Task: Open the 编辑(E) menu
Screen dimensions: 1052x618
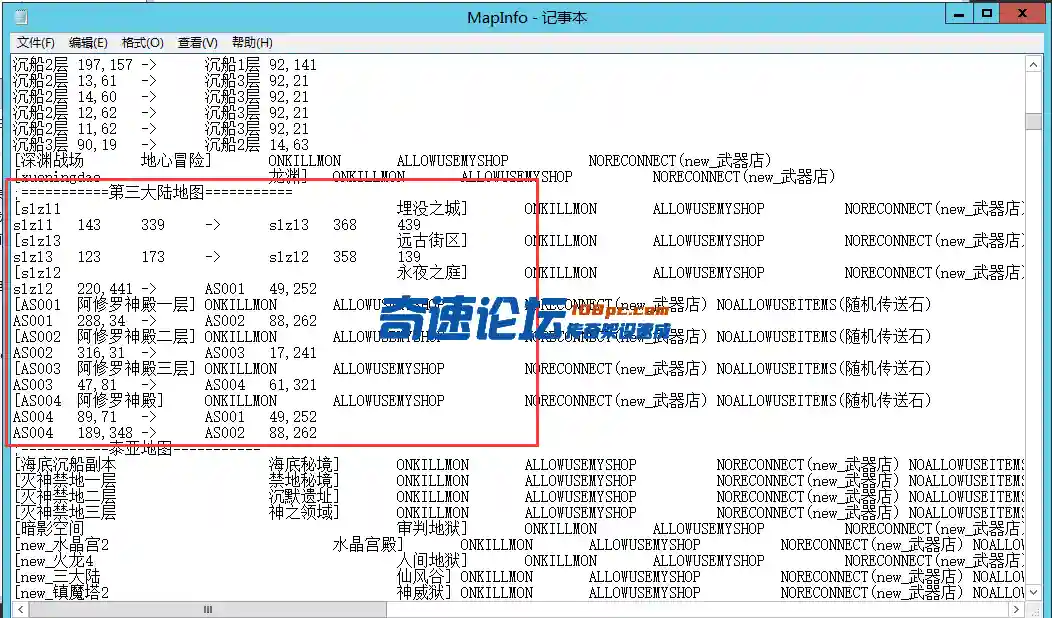Action: pos(88,42)
